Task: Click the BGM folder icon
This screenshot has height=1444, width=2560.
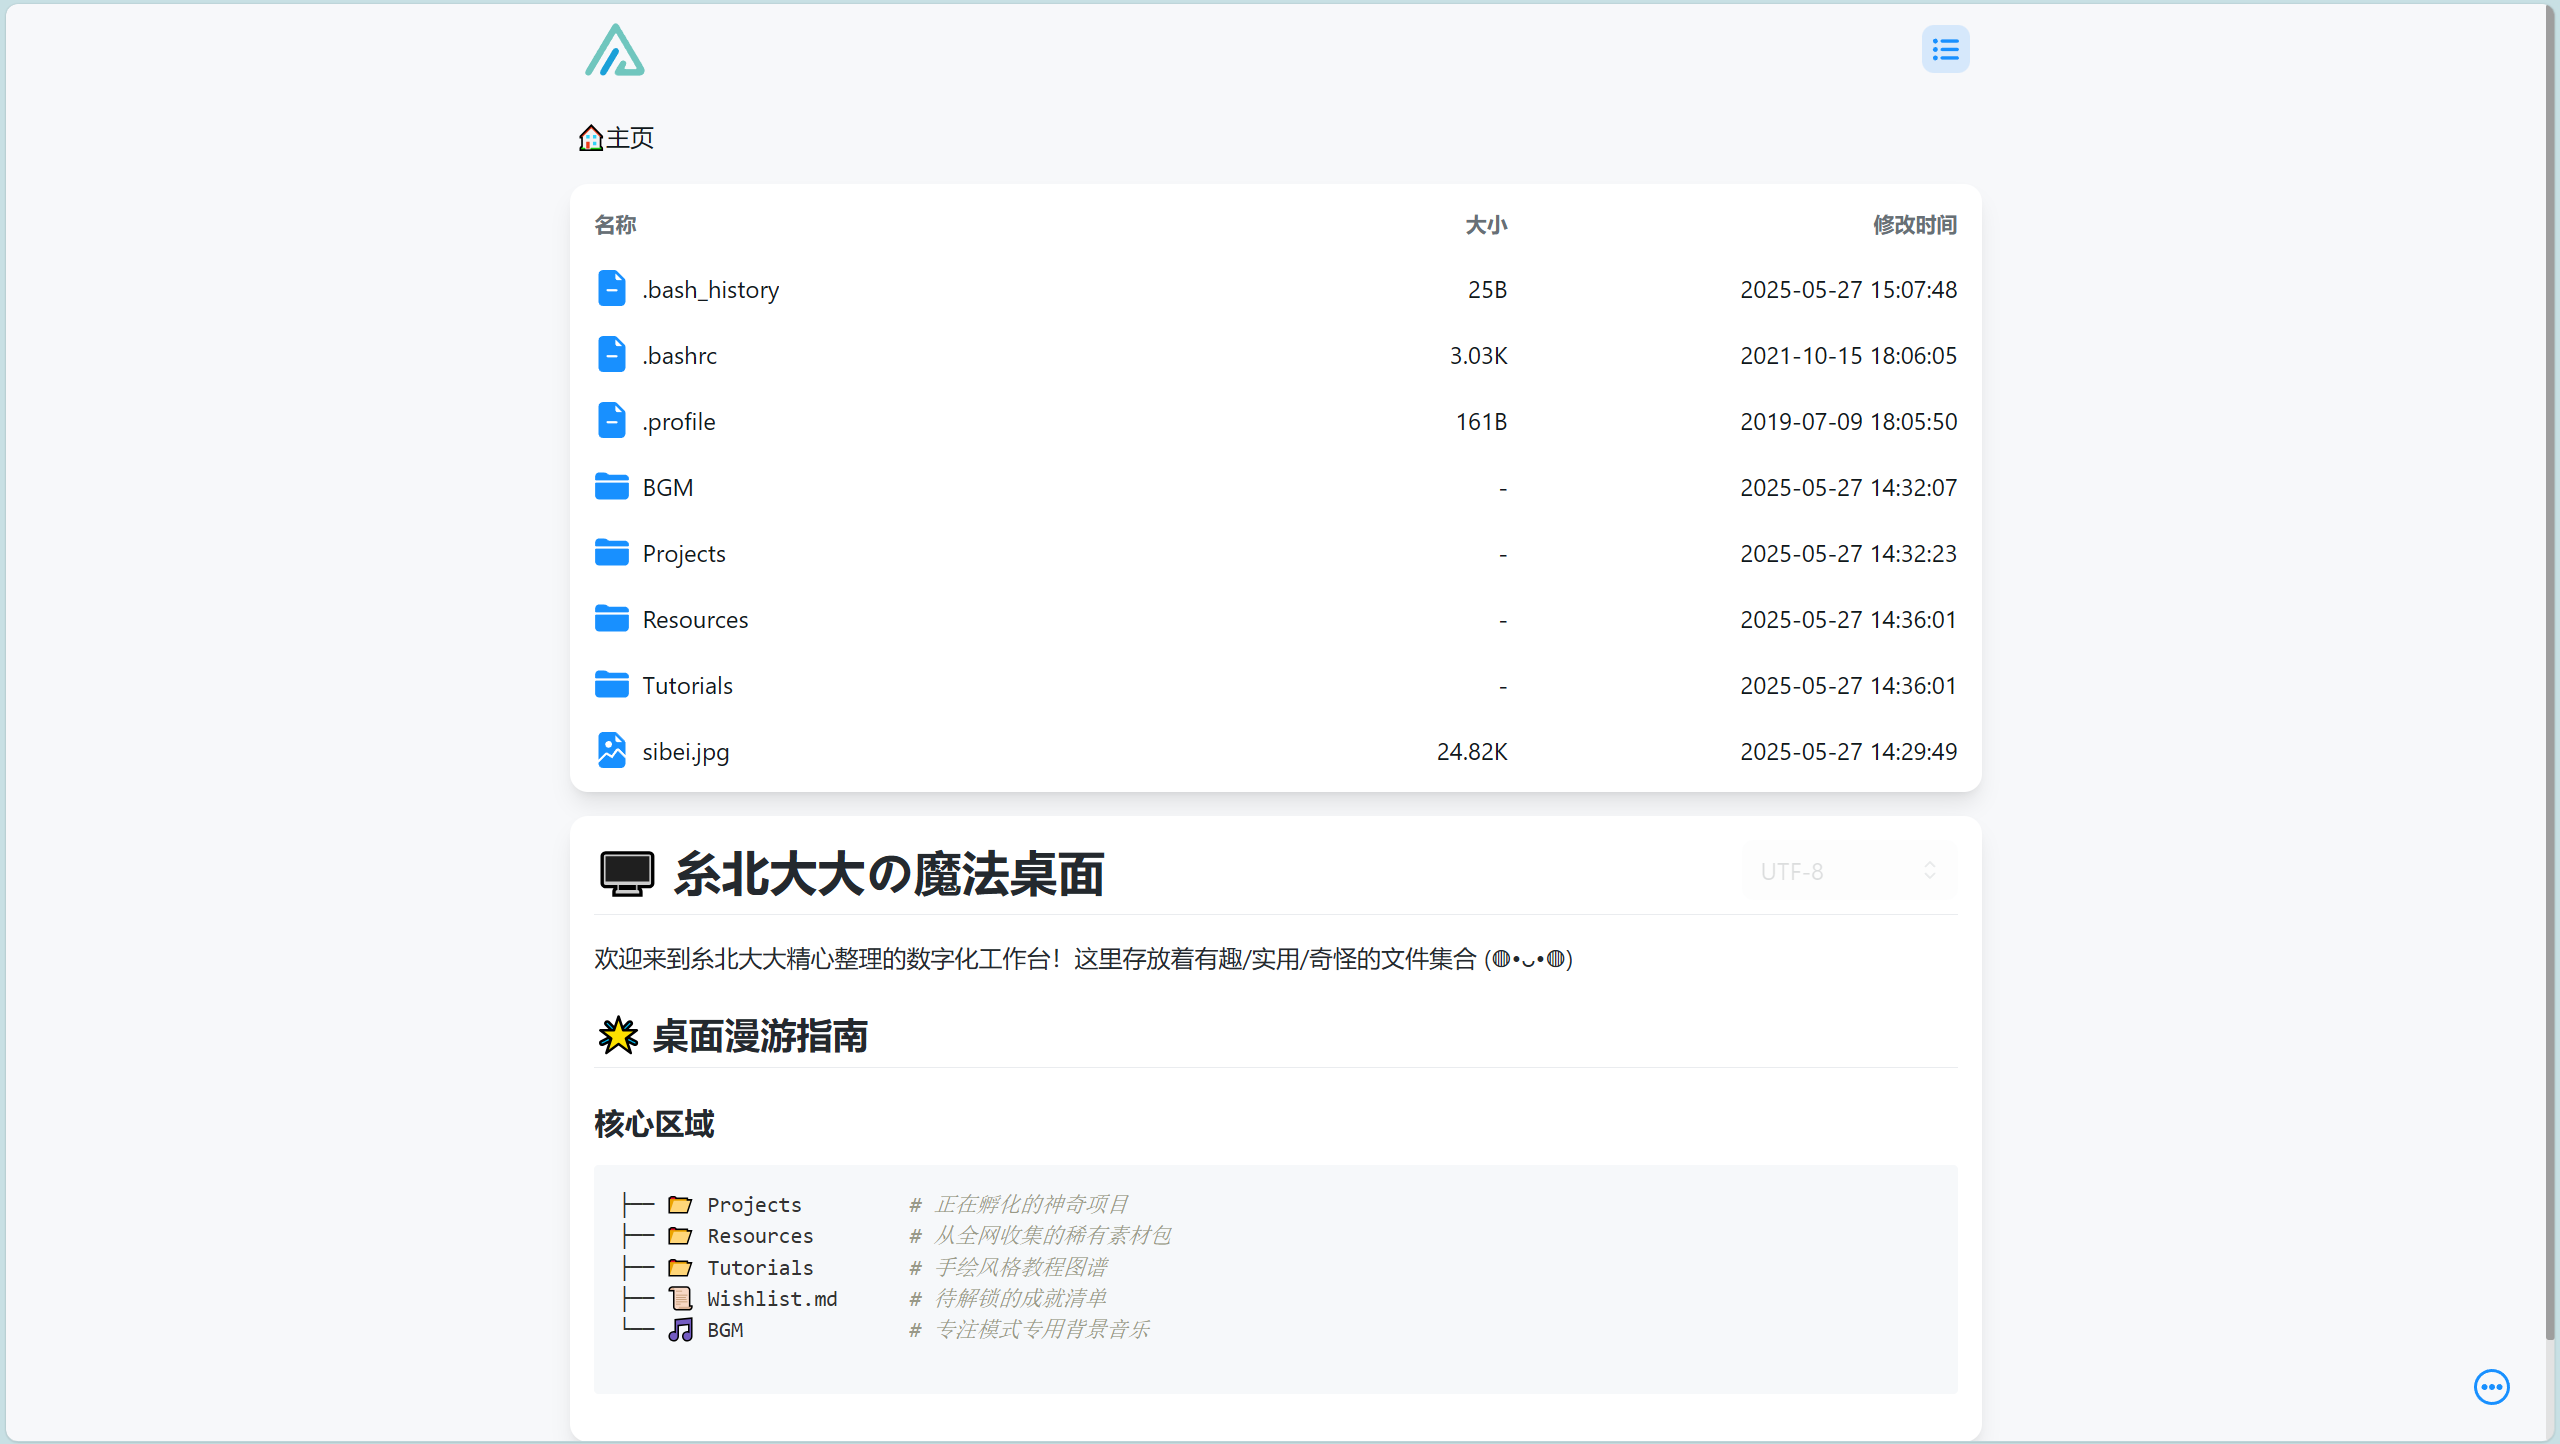Action: (611, 486)
